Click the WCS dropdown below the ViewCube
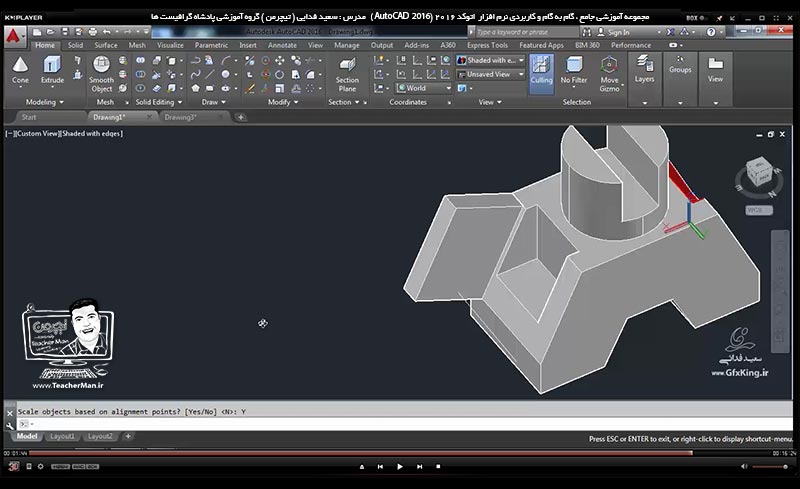 point(759,210)
